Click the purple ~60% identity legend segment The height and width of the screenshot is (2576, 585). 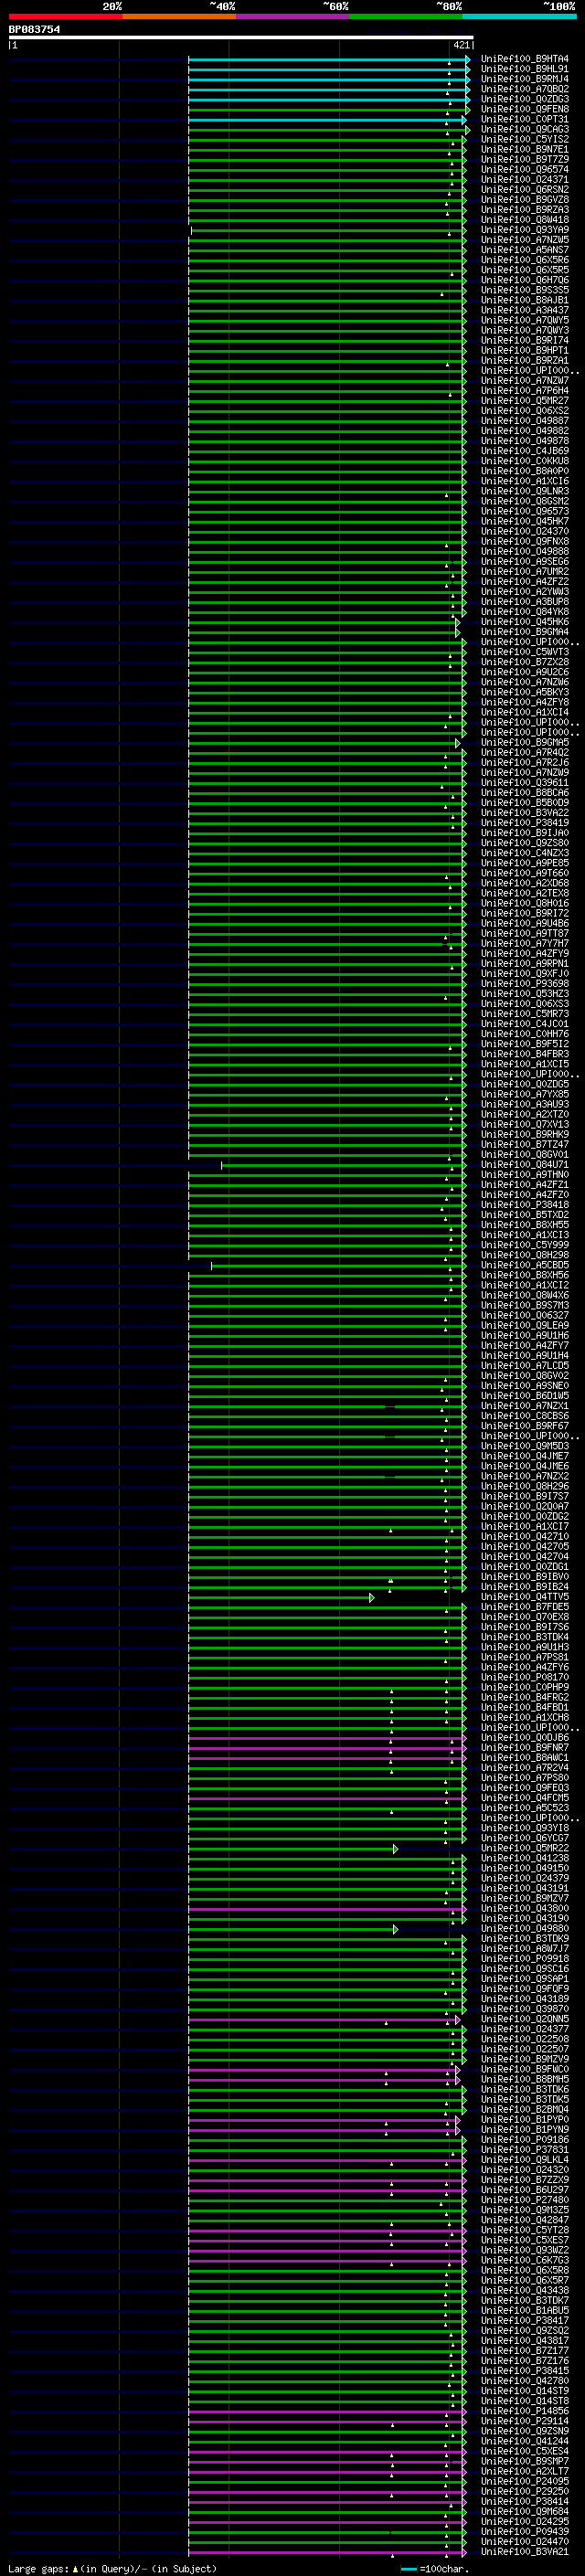(293, 16)
